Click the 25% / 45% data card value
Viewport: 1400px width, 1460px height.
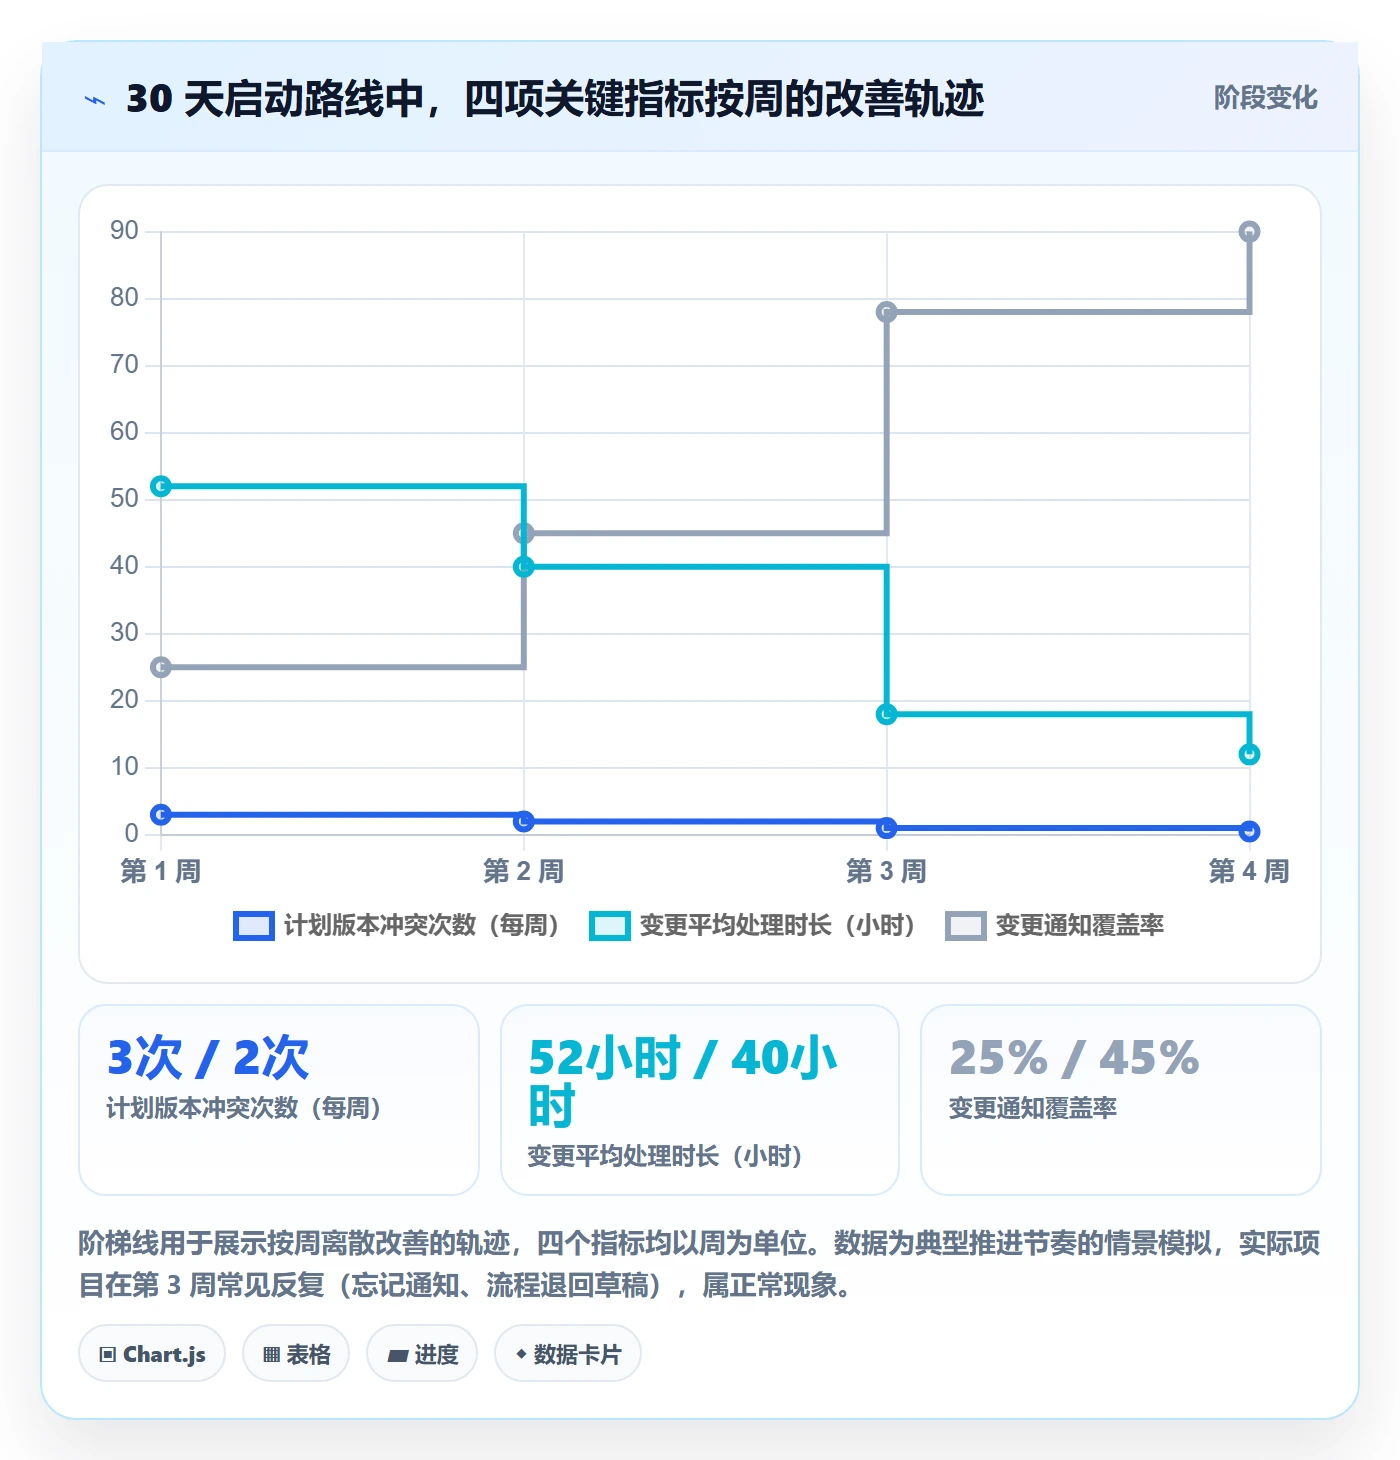pos(1074,1058)
